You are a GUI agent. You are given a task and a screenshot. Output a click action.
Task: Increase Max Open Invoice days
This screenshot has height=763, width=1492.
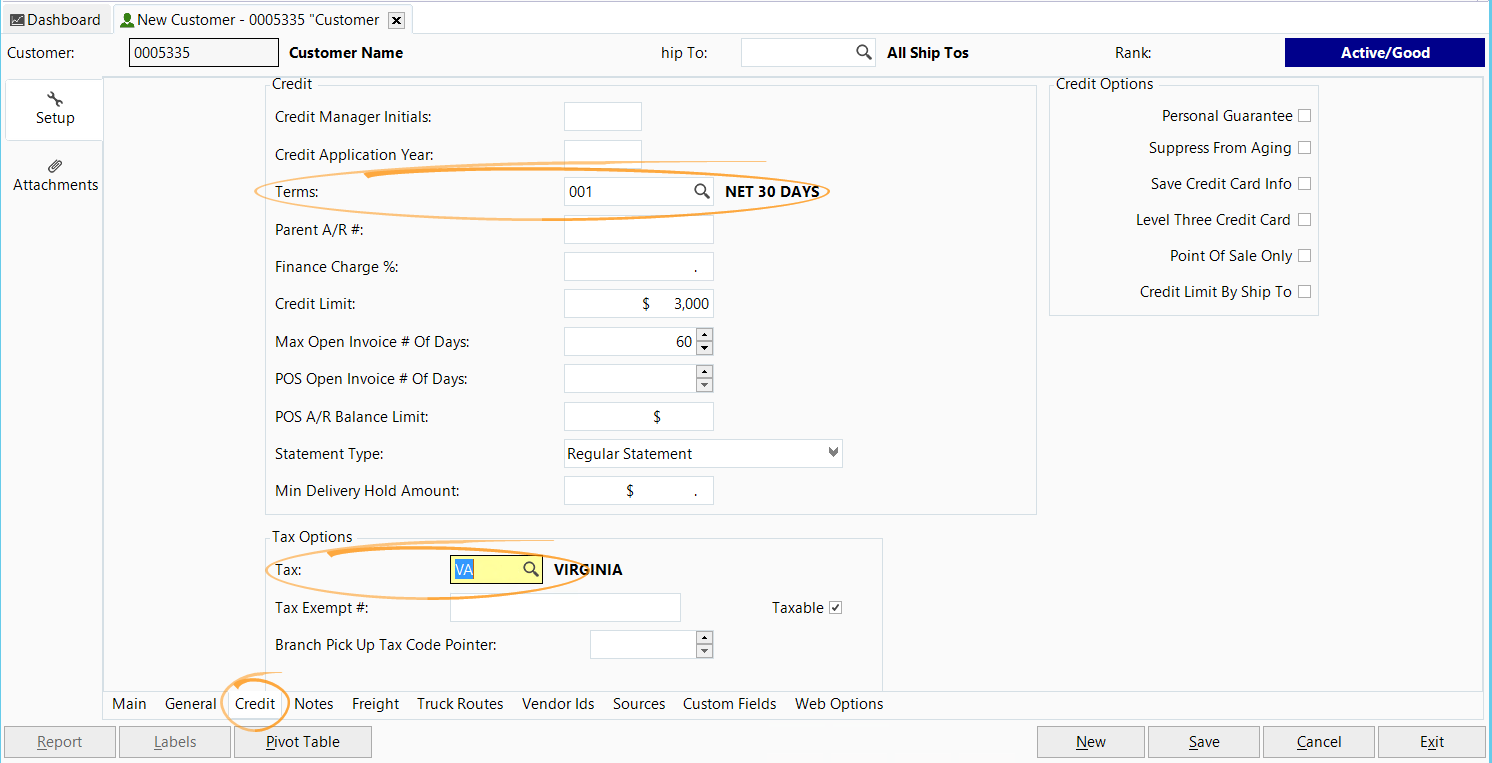coord(704,335)
